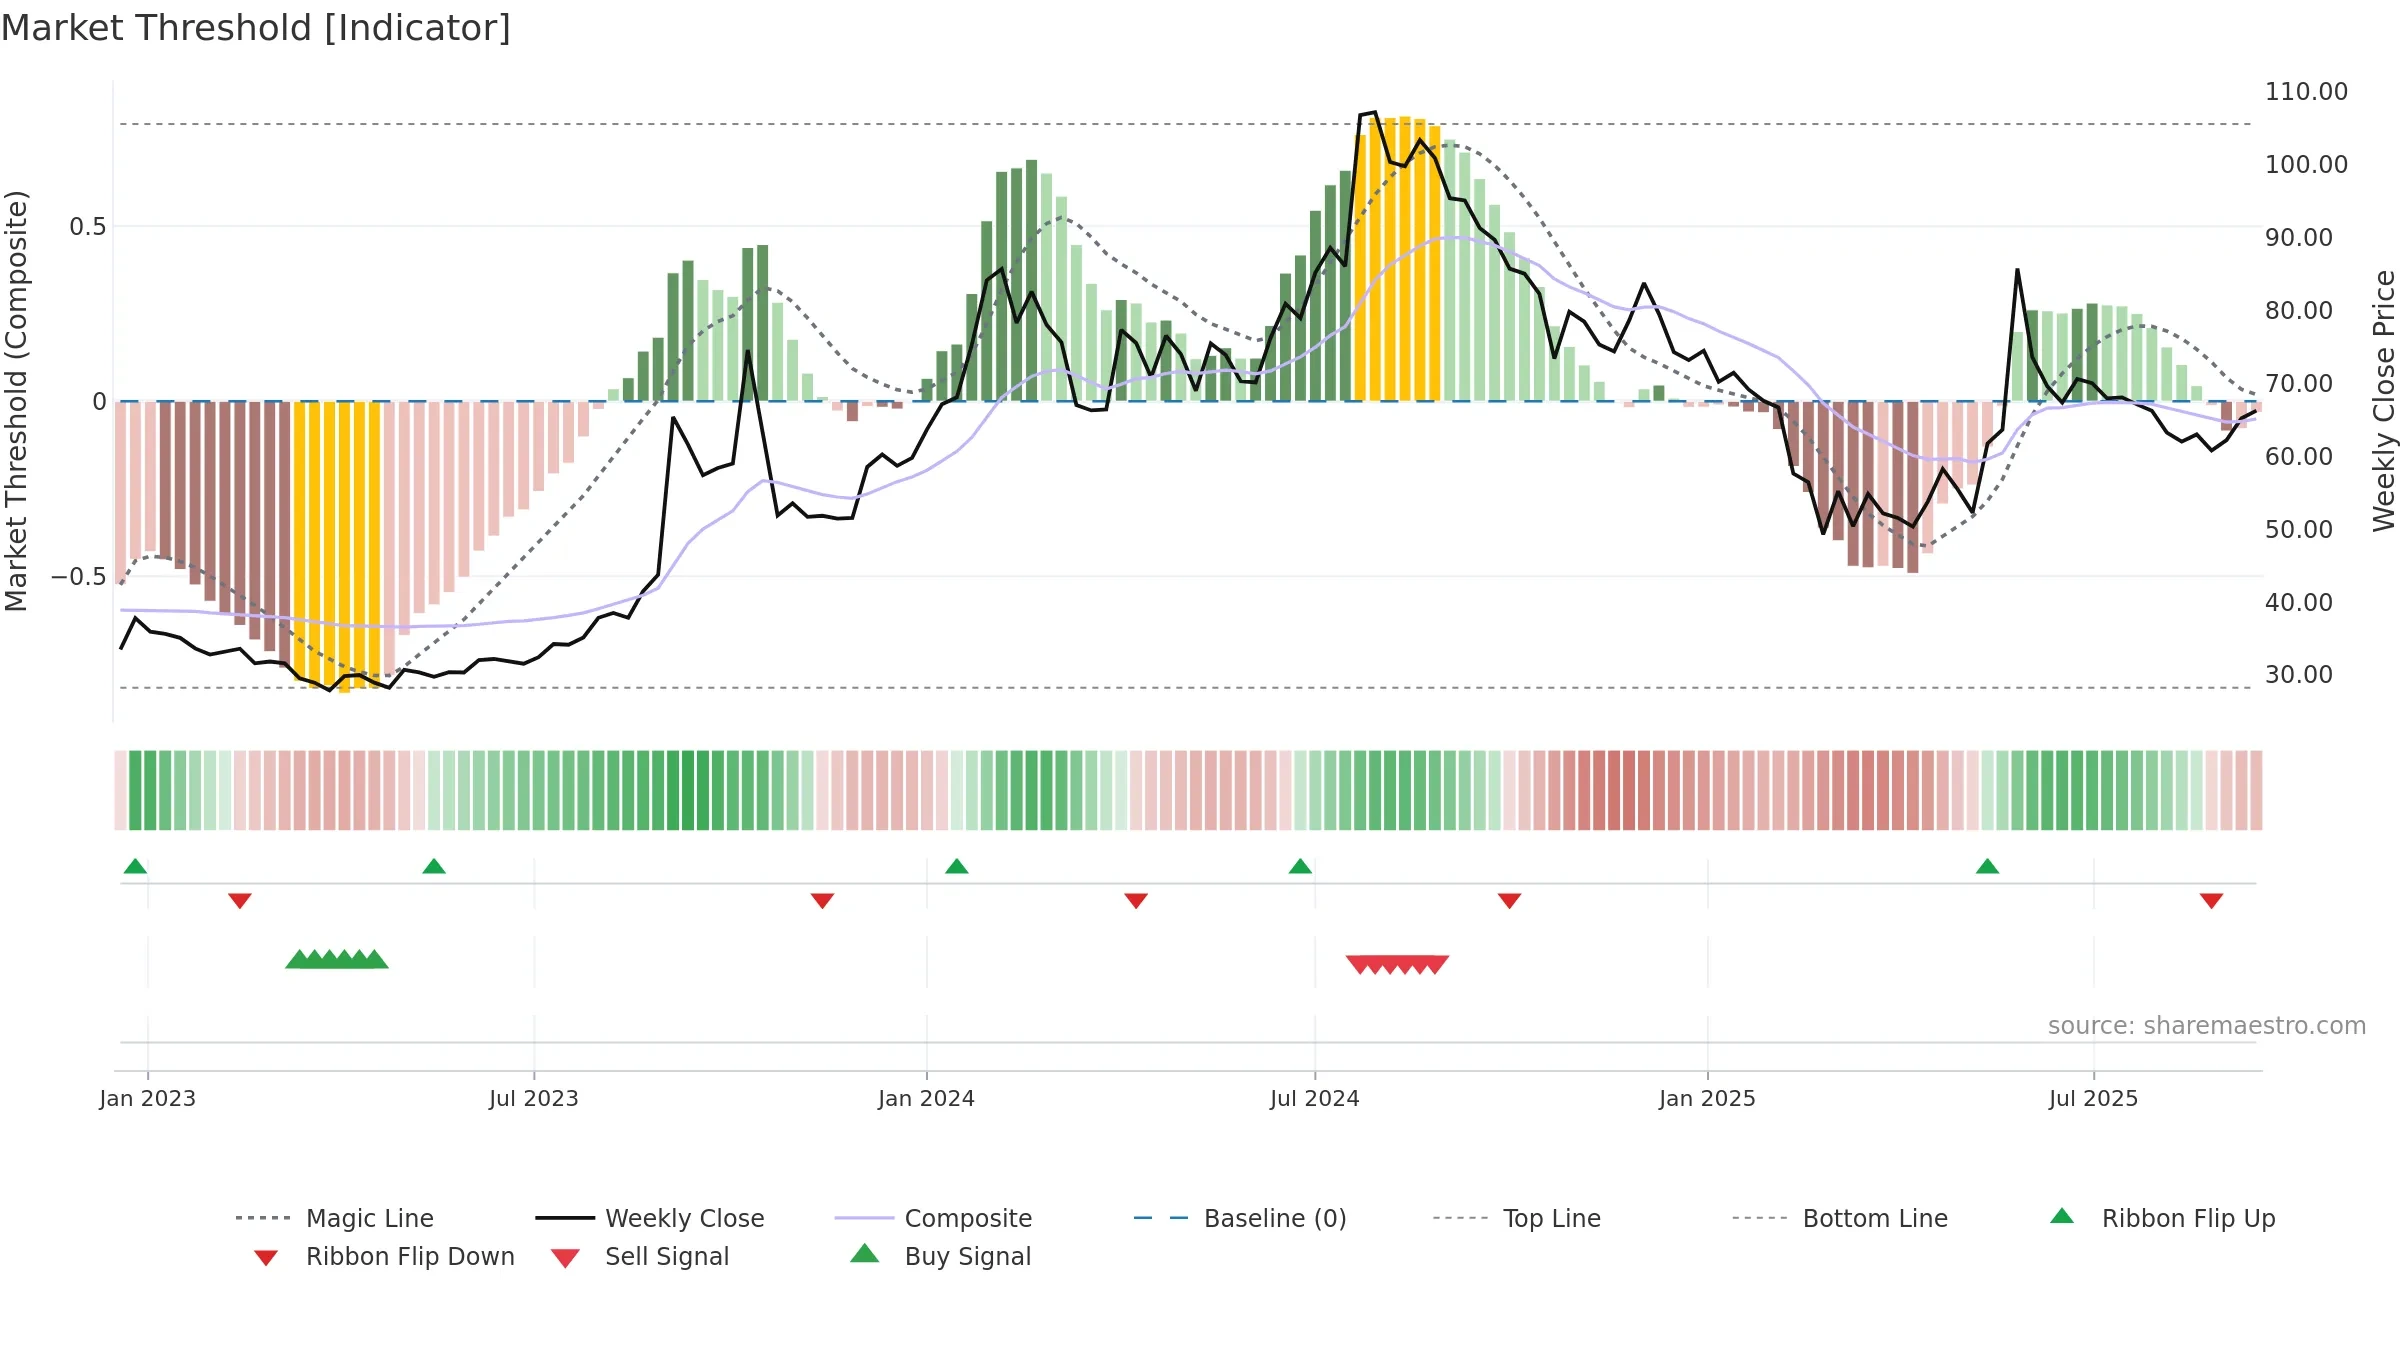2400x1350 pixels.
Task: Toggle the Ribbon Flip Up legend entry
Action: click(x=2162, y=1218)
